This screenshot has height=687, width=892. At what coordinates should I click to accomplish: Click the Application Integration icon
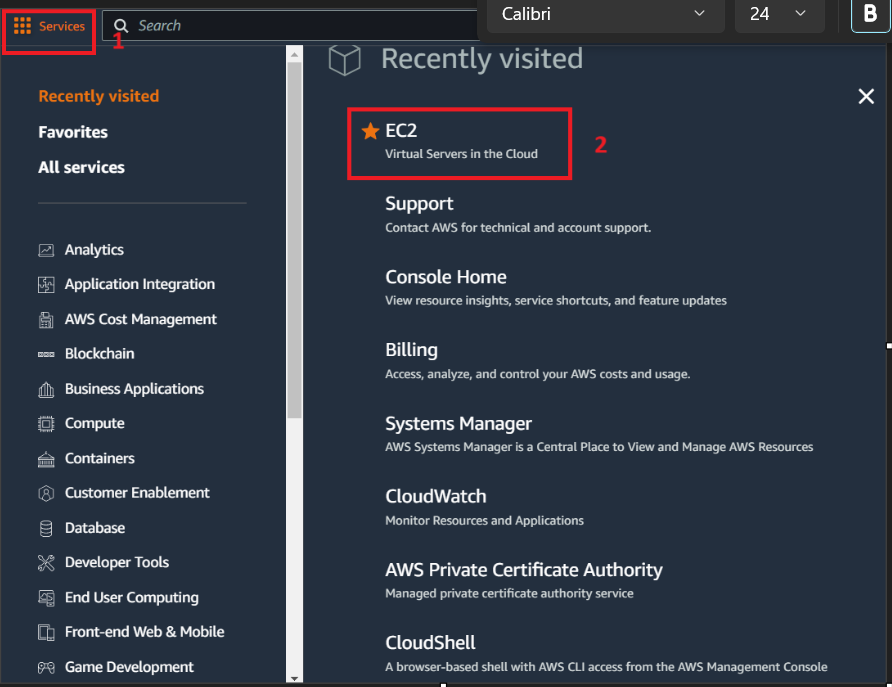point(46,284)
